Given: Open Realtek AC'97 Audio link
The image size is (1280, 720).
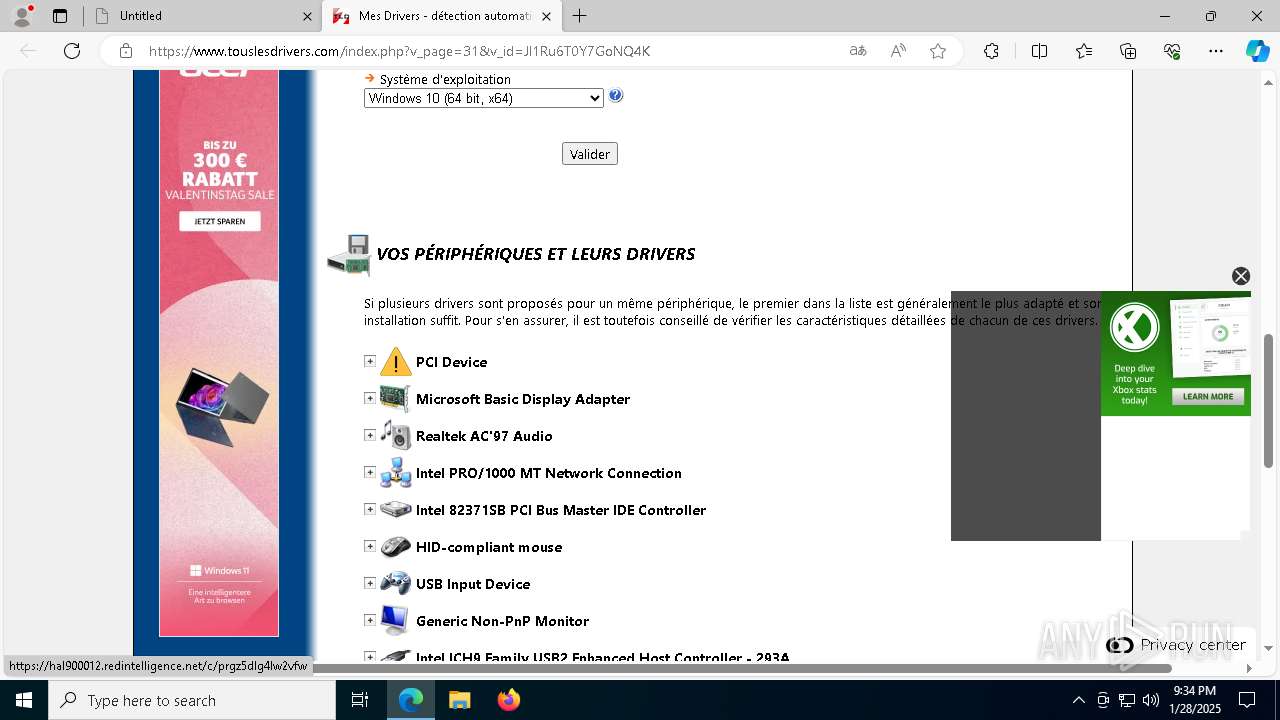Looking at the screenshot, I should [484, 436].
